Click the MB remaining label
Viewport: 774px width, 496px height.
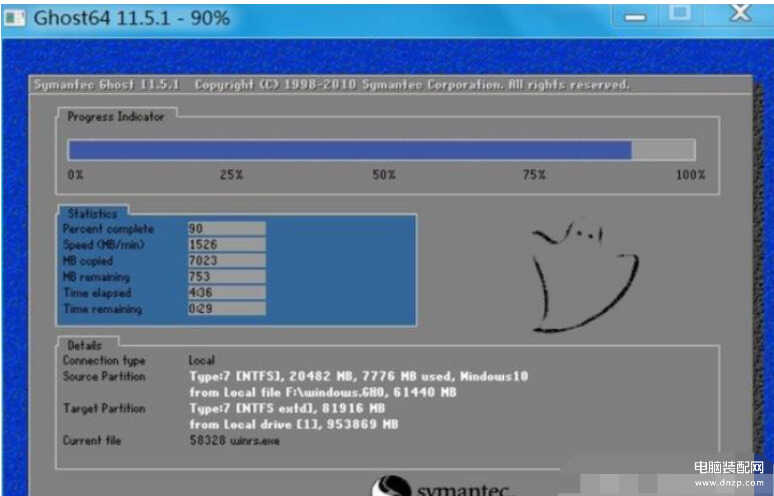coord(96,277)
